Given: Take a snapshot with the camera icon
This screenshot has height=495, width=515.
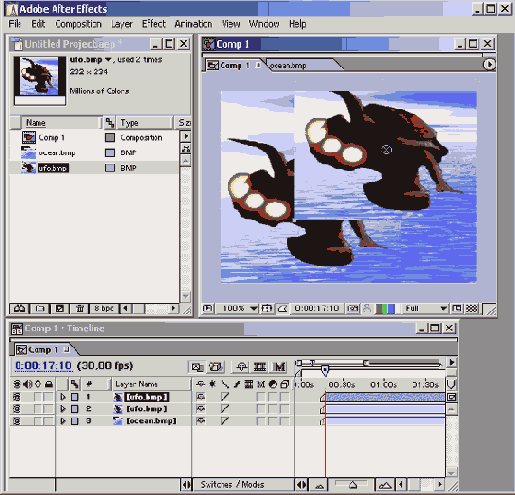Looking at the screenshot, I should [352, 308].
